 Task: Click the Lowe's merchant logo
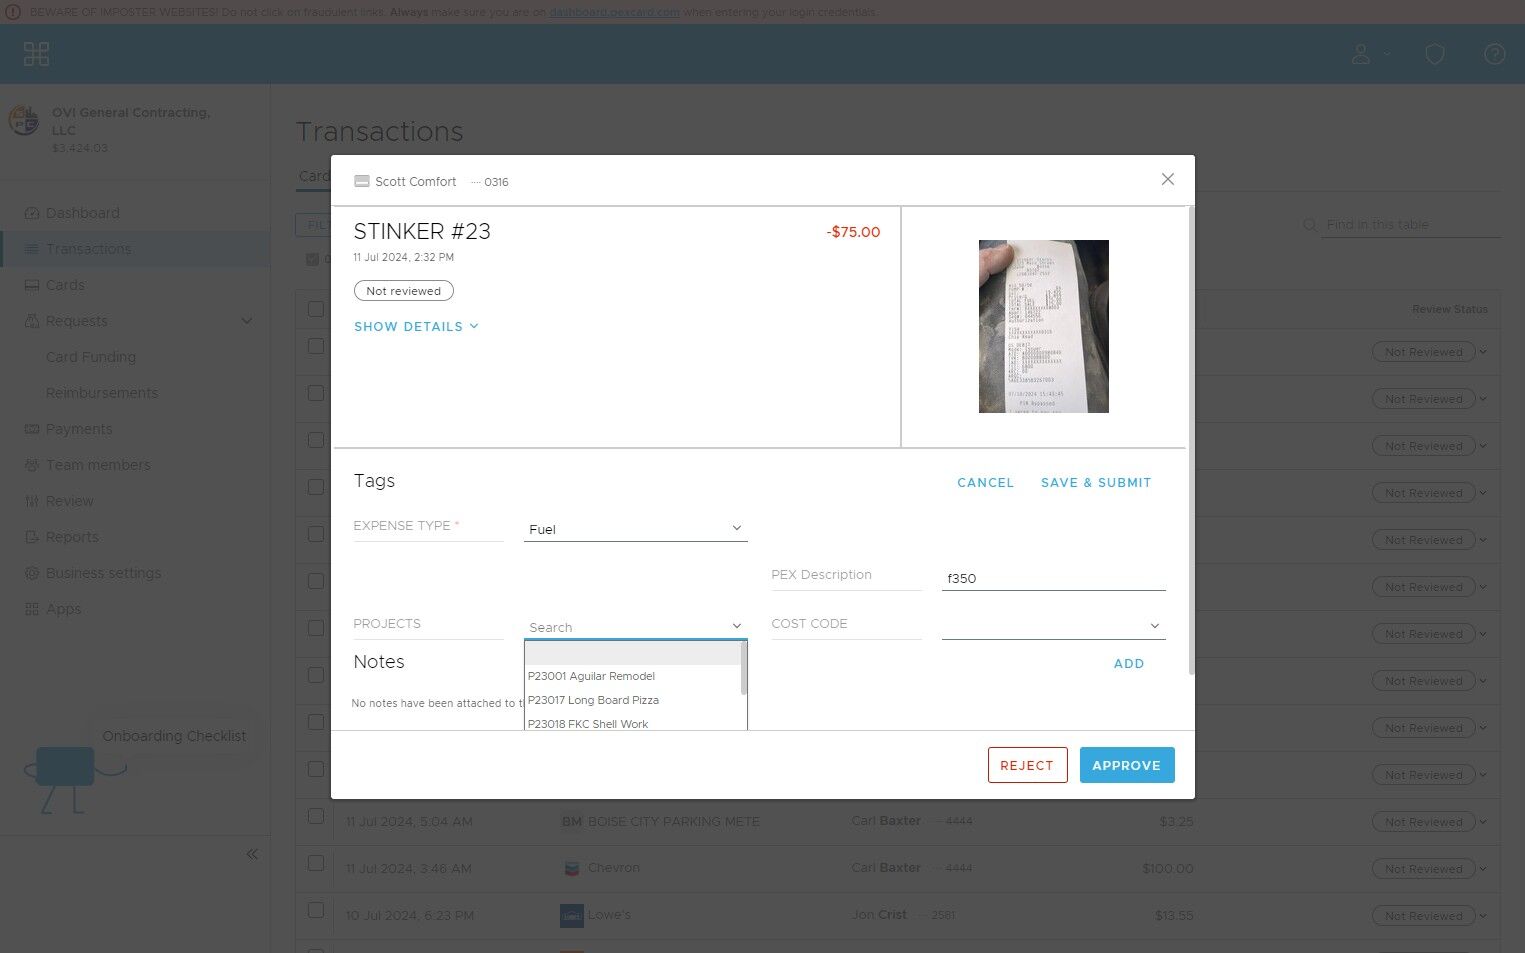click(572, 915)
